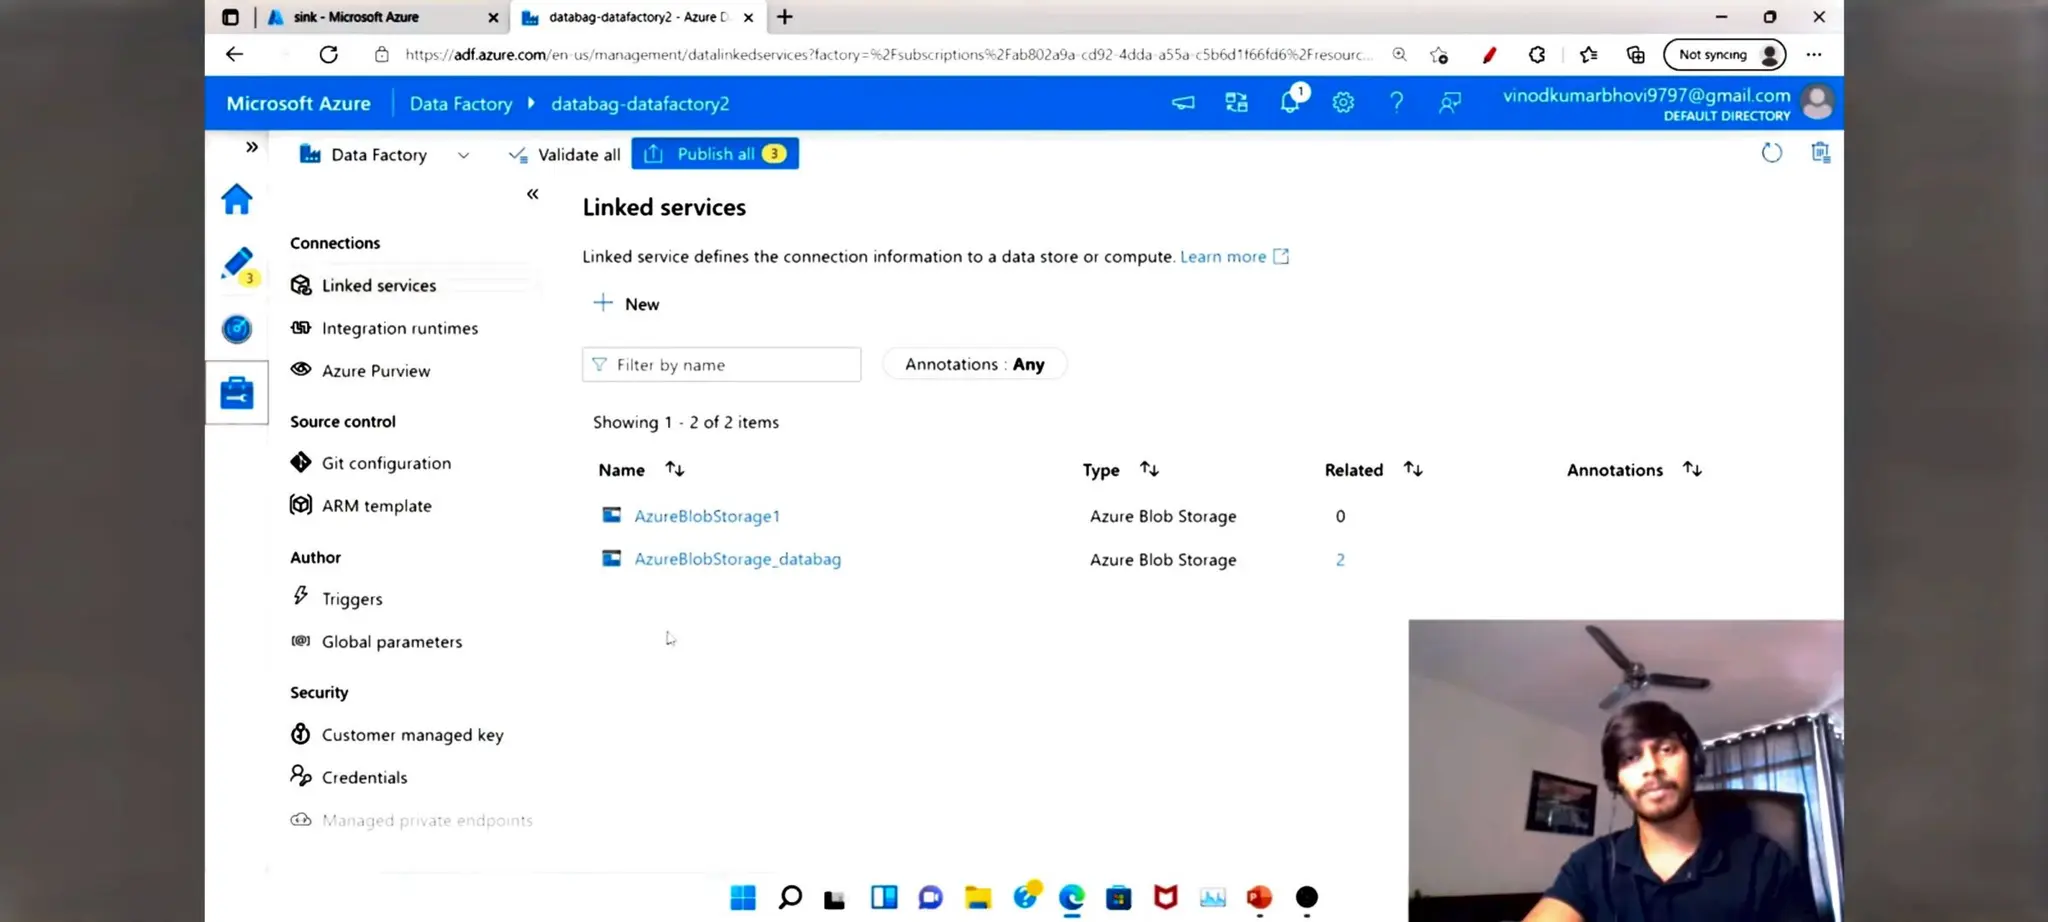Open browser extensions puzzle icon
The height and width of the screenshot is (922, 2048).
[x=1537, y=55]
